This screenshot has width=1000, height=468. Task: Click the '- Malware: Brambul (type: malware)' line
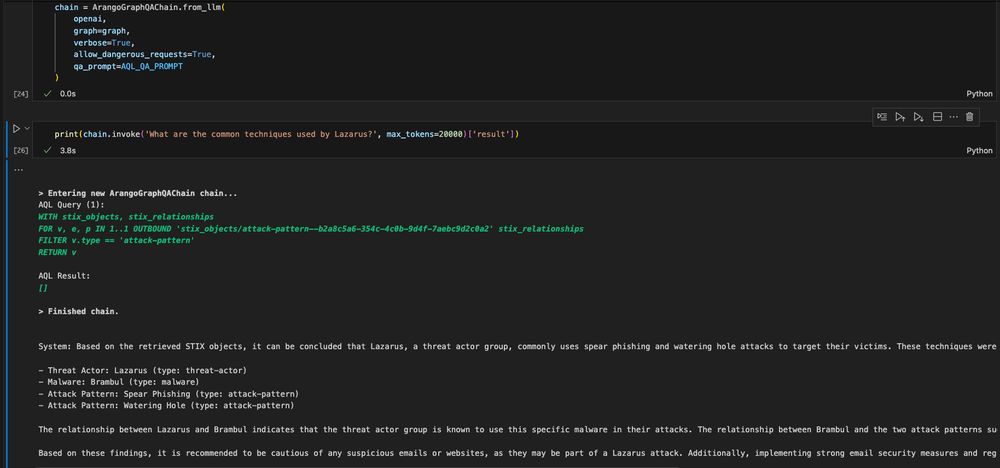tap(119, 382)
